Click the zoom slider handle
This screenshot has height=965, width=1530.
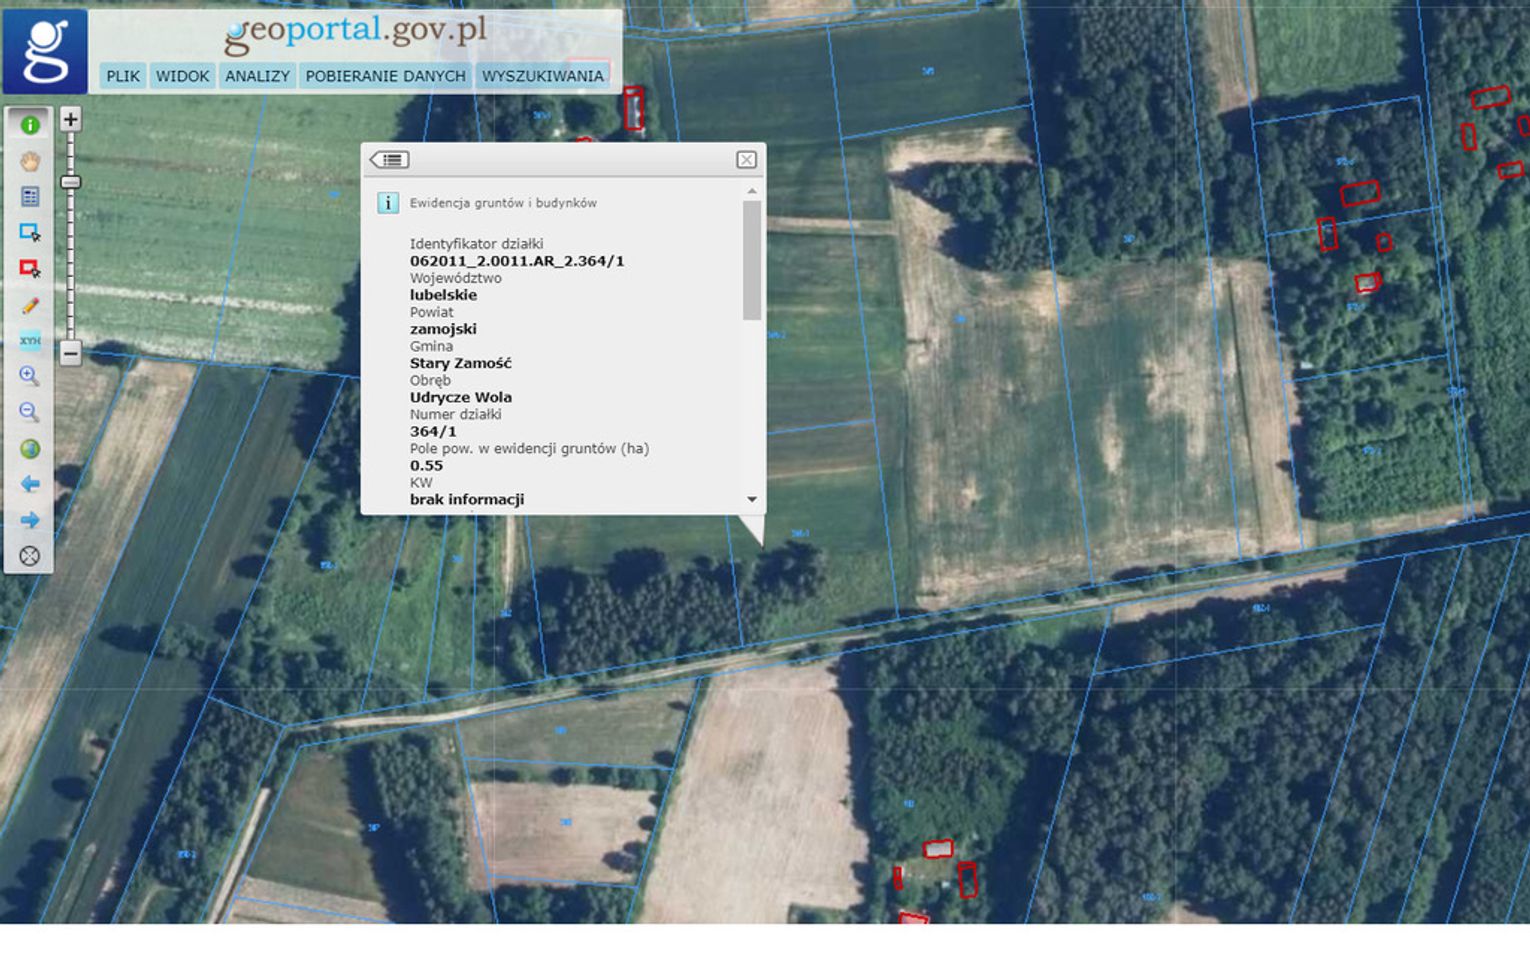70,182
